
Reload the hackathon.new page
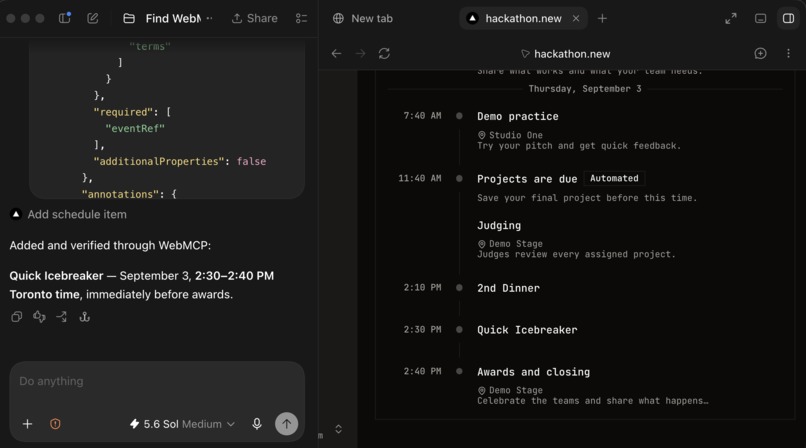pyautogui.click(x=384, y=53)
